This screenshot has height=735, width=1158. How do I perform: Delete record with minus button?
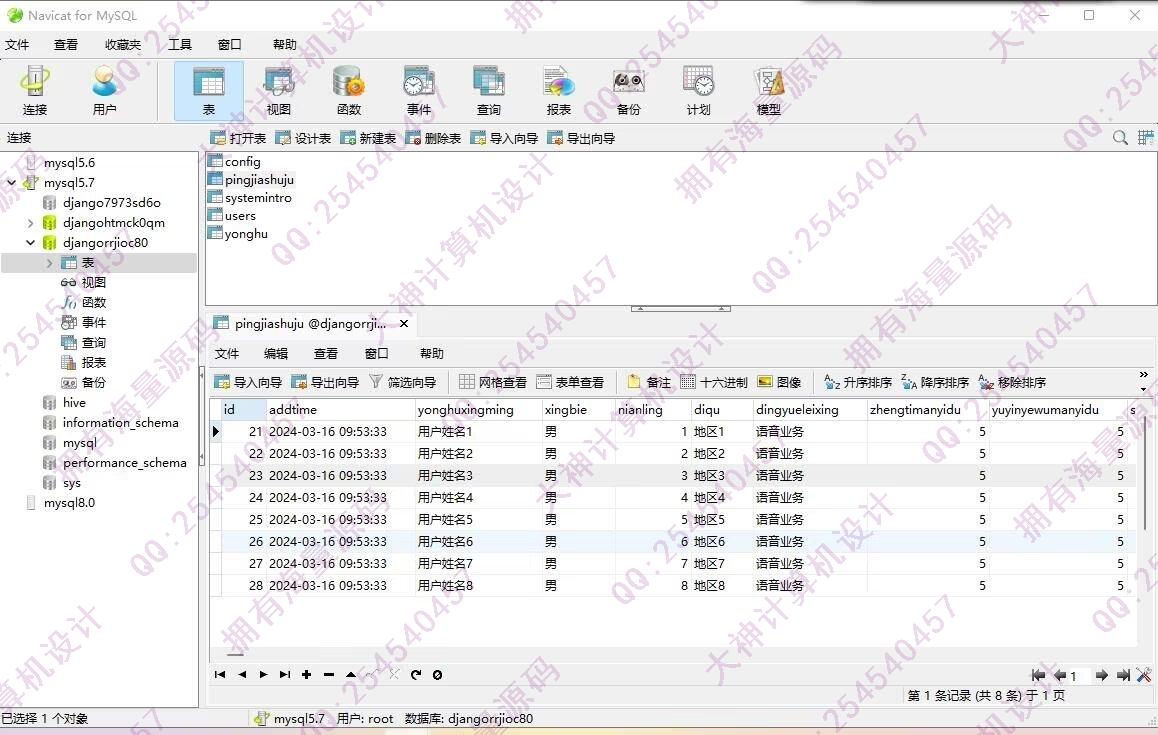pos(329,674)
